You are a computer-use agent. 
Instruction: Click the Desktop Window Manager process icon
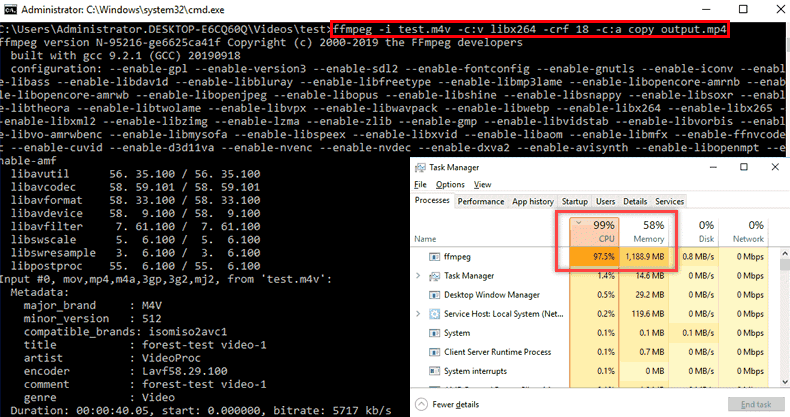click(434, 295)
